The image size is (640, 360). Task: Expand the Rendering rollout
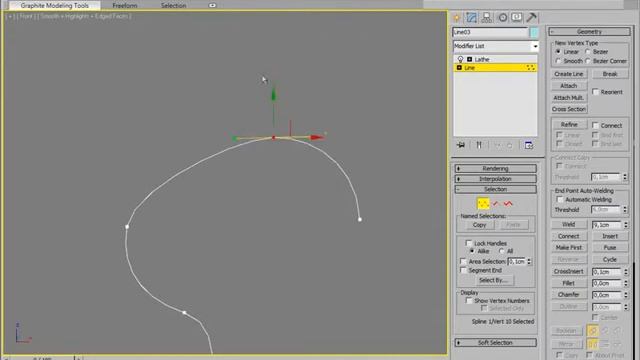[496, 169]
